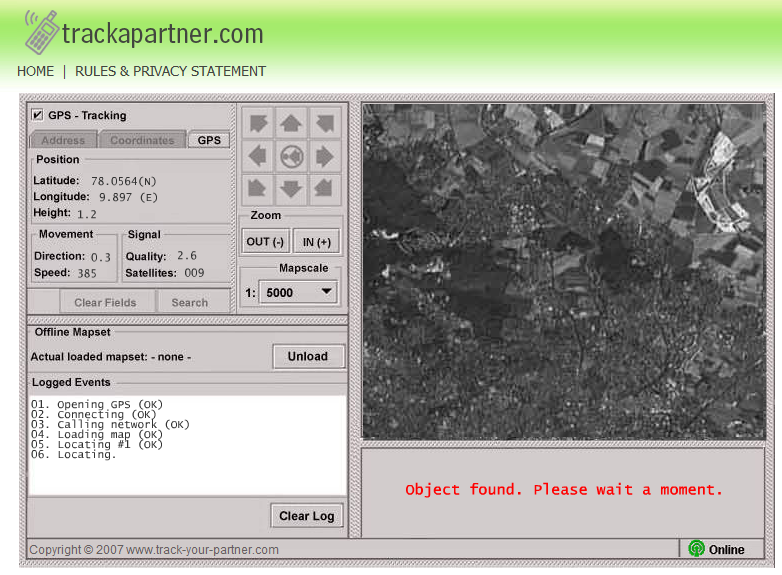
Task: Click log entry '05. Locating #1 (OK)'
Action: click(x=97, y=444)
